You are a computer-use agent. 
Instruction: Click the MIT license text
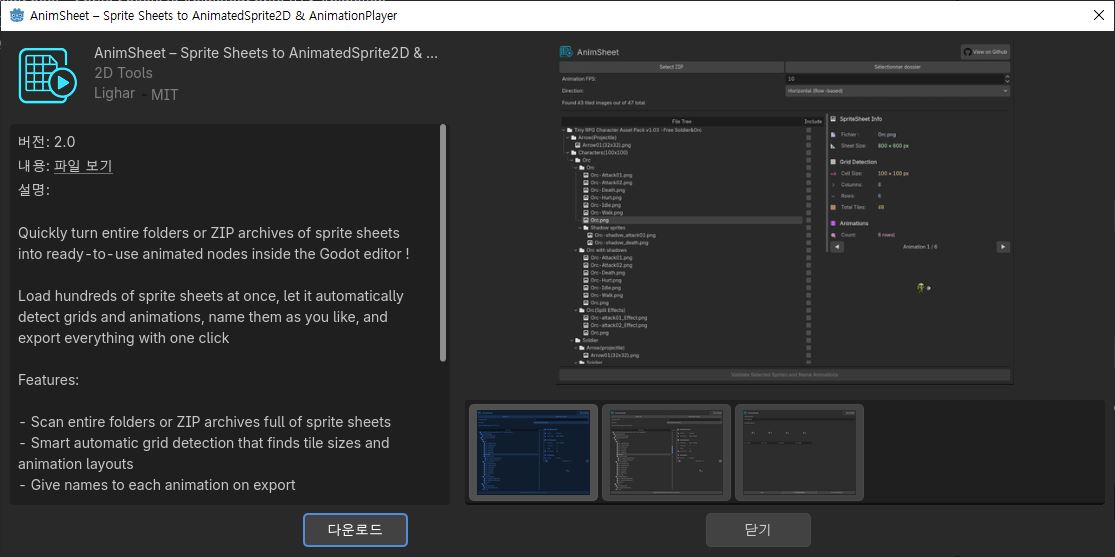164,94
